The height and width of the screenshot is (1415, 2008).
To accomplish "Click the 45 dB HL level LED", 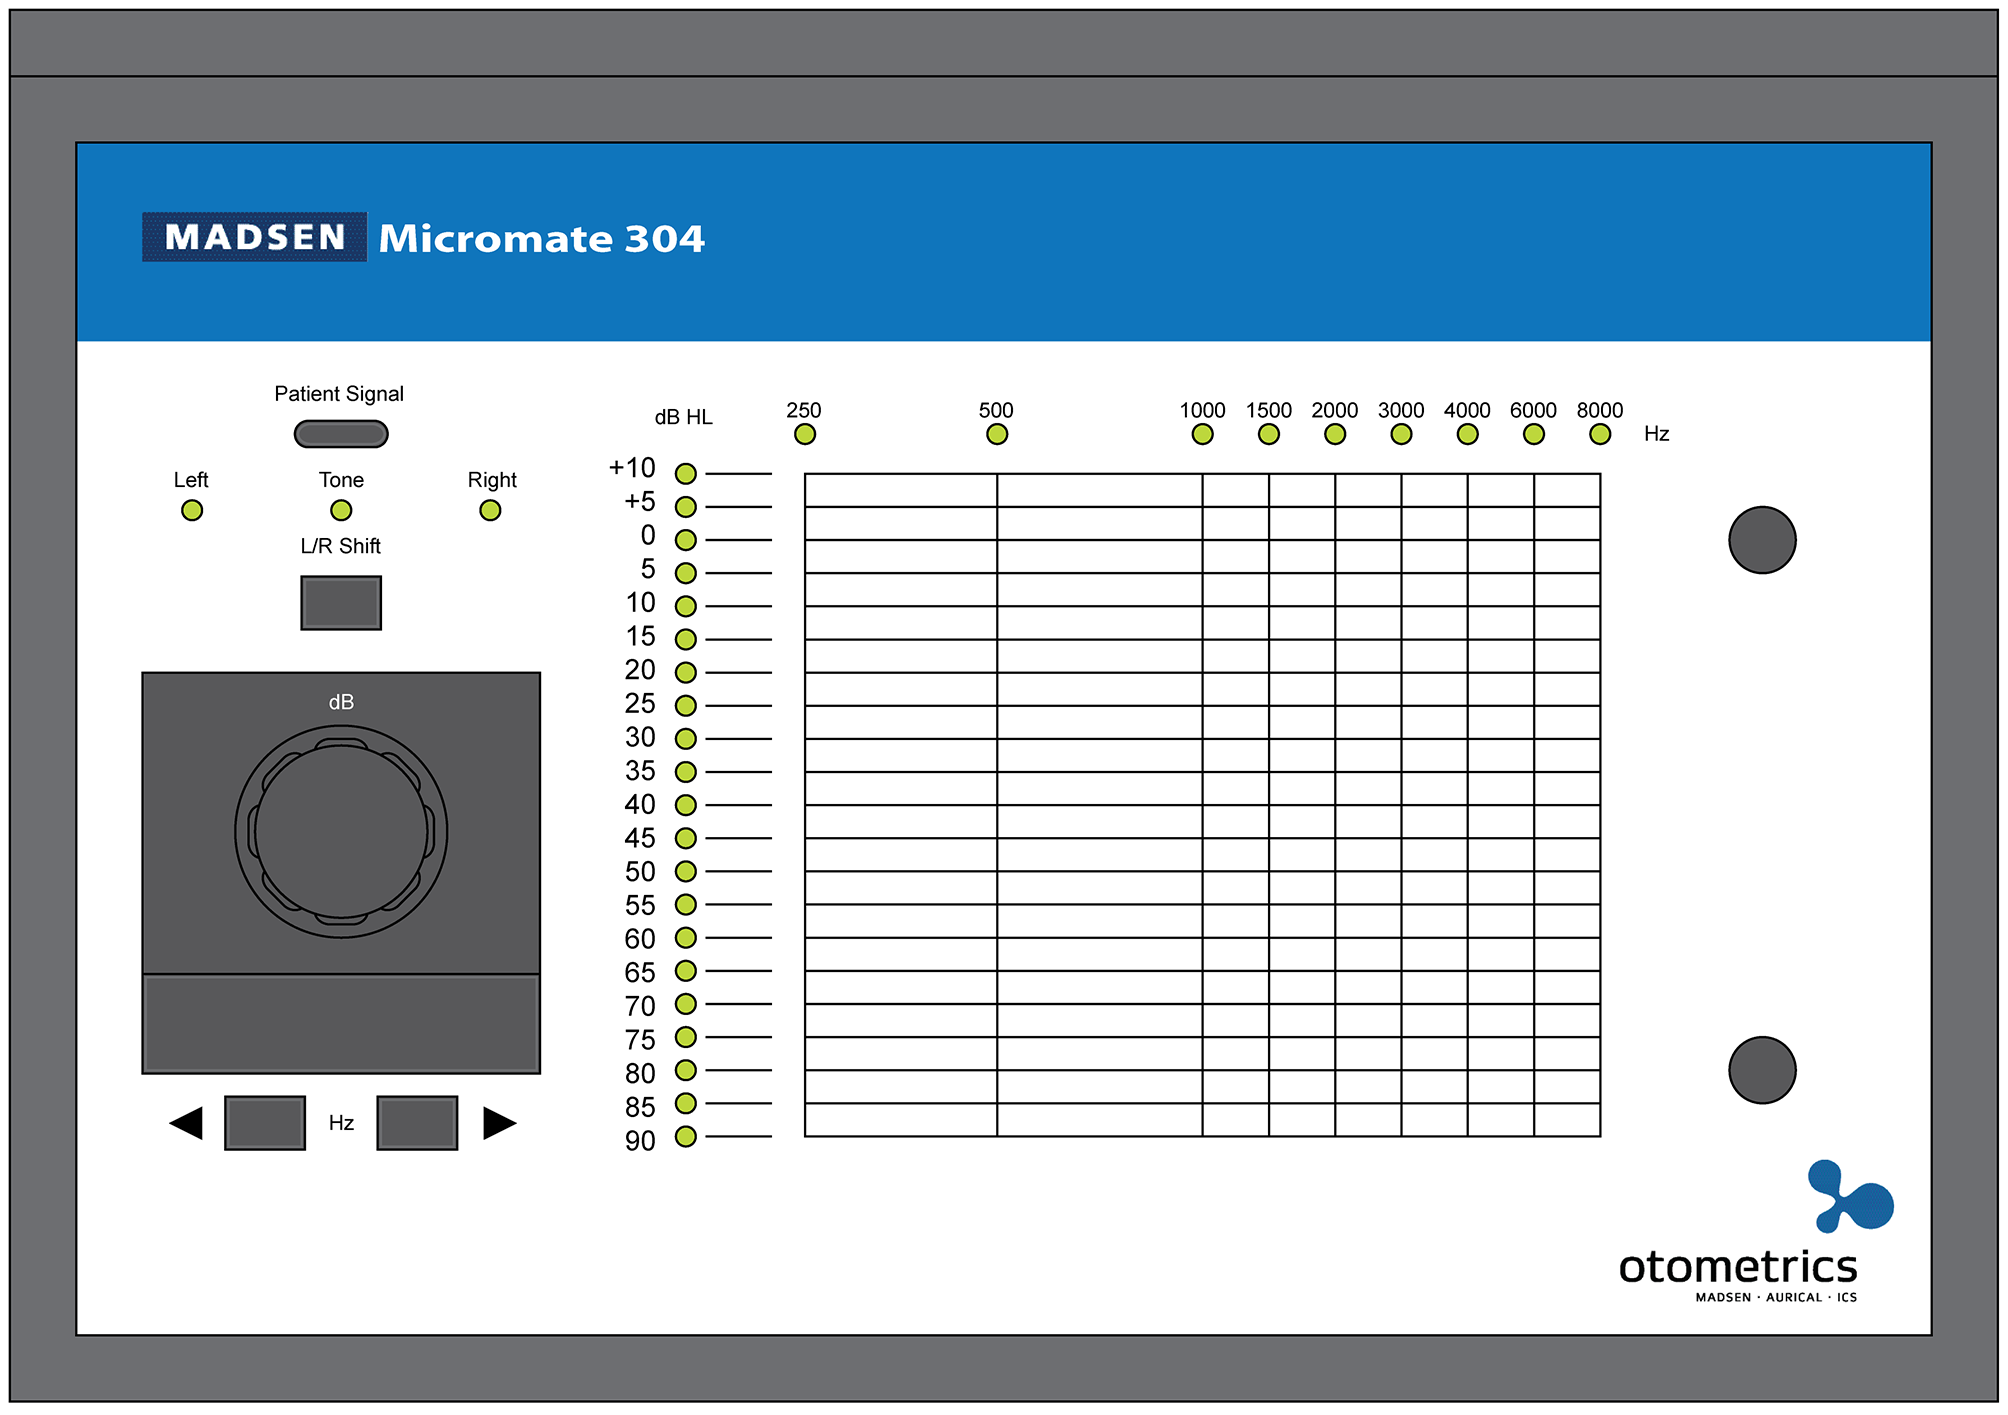I will 686,838.
